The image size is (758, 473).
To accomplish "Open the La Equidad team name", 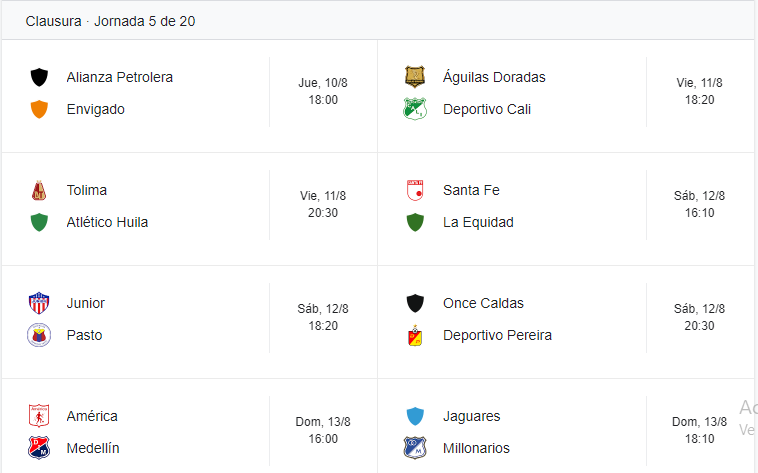I will (x=478, y=222).
